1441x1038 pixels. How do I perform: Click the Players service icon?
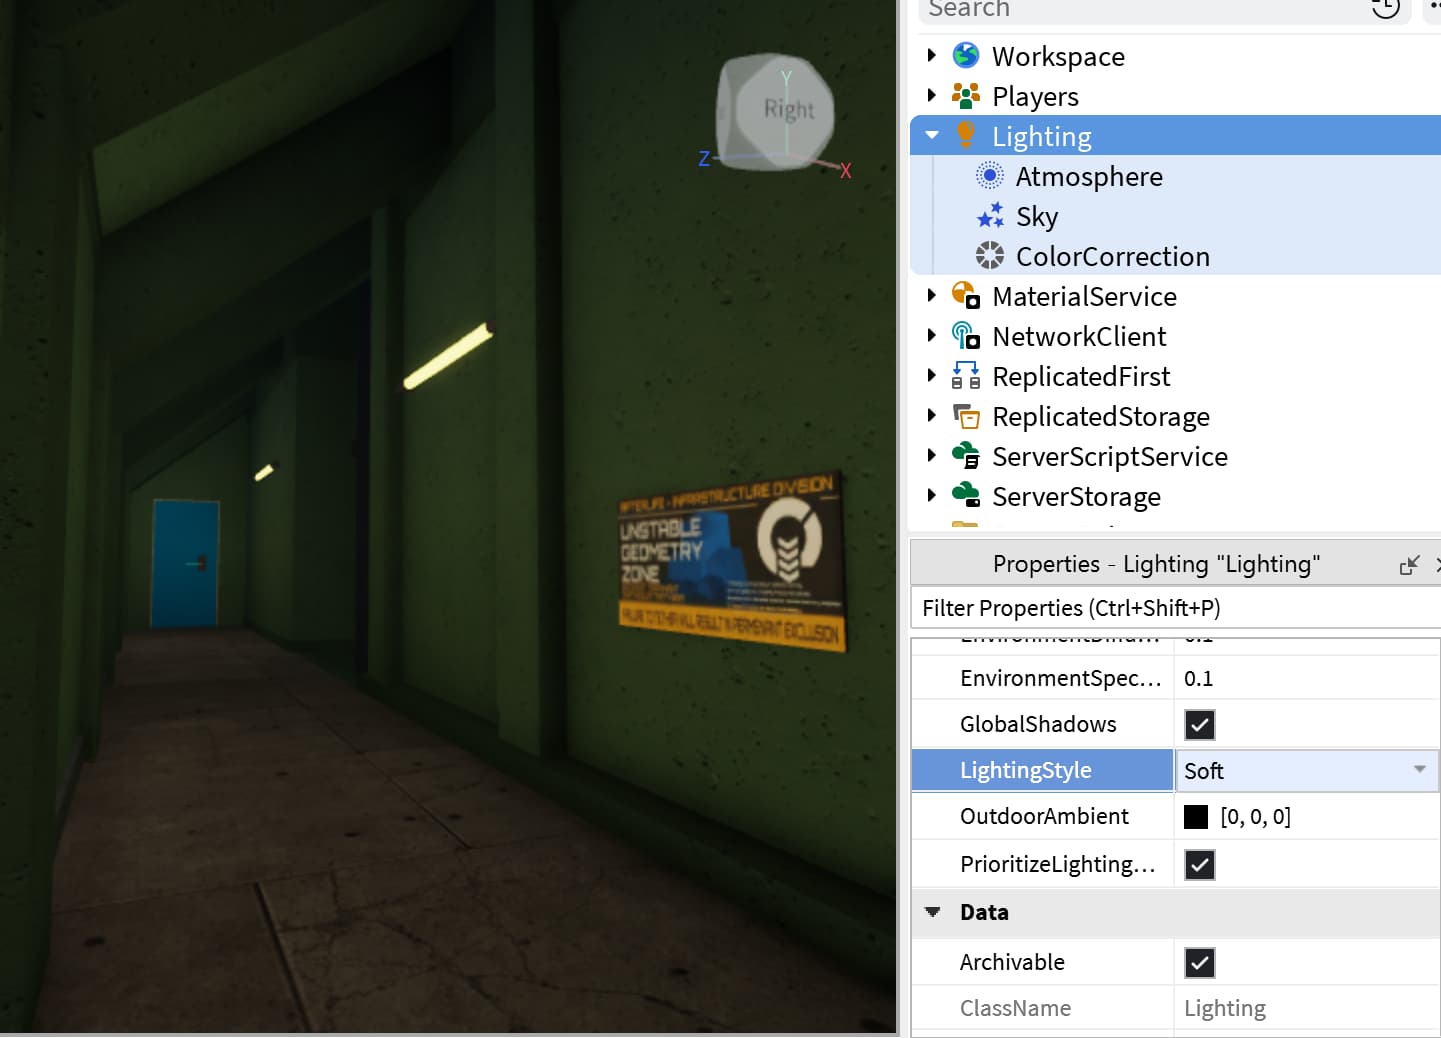(965, 96)
